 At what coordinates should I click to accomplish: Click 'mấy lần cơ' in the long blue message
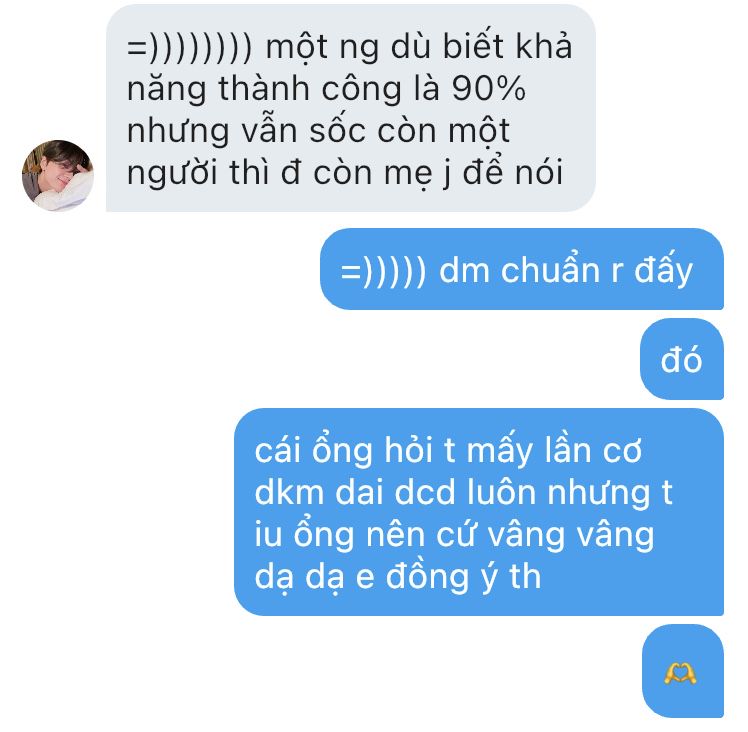tap(554, 451)
